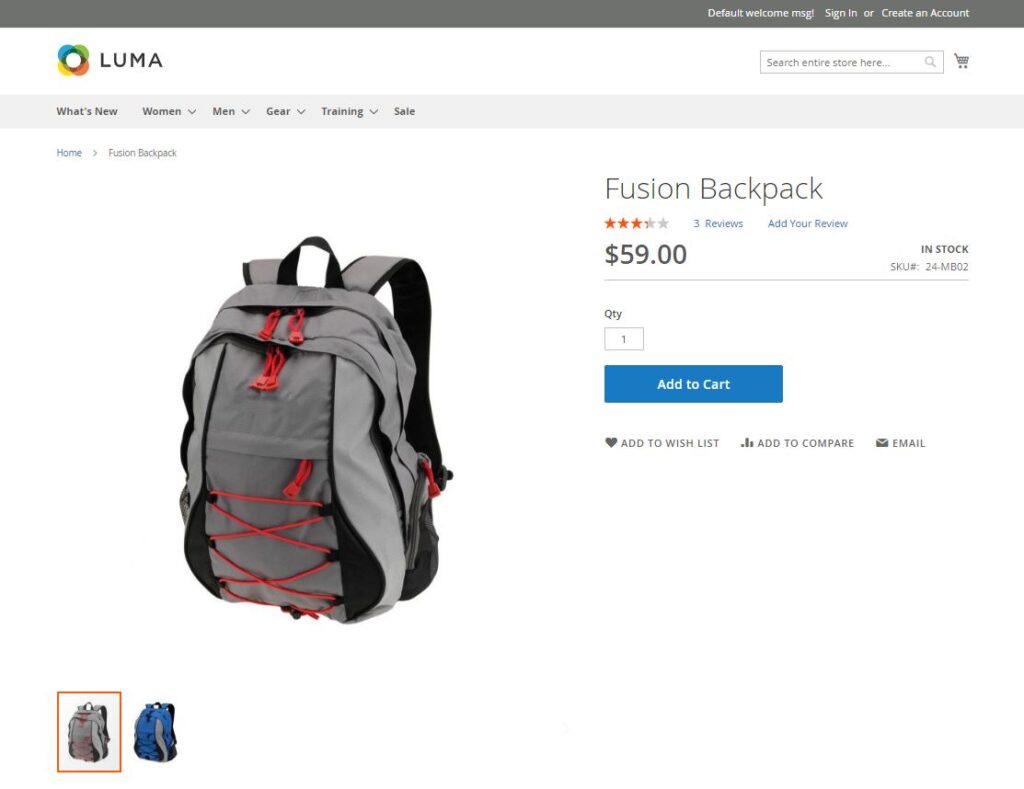This screenshot has width=1024, height=789.
Task: Click the heart Add to Wish List icon
Action: pyautogui.click(x=611, y=442)
